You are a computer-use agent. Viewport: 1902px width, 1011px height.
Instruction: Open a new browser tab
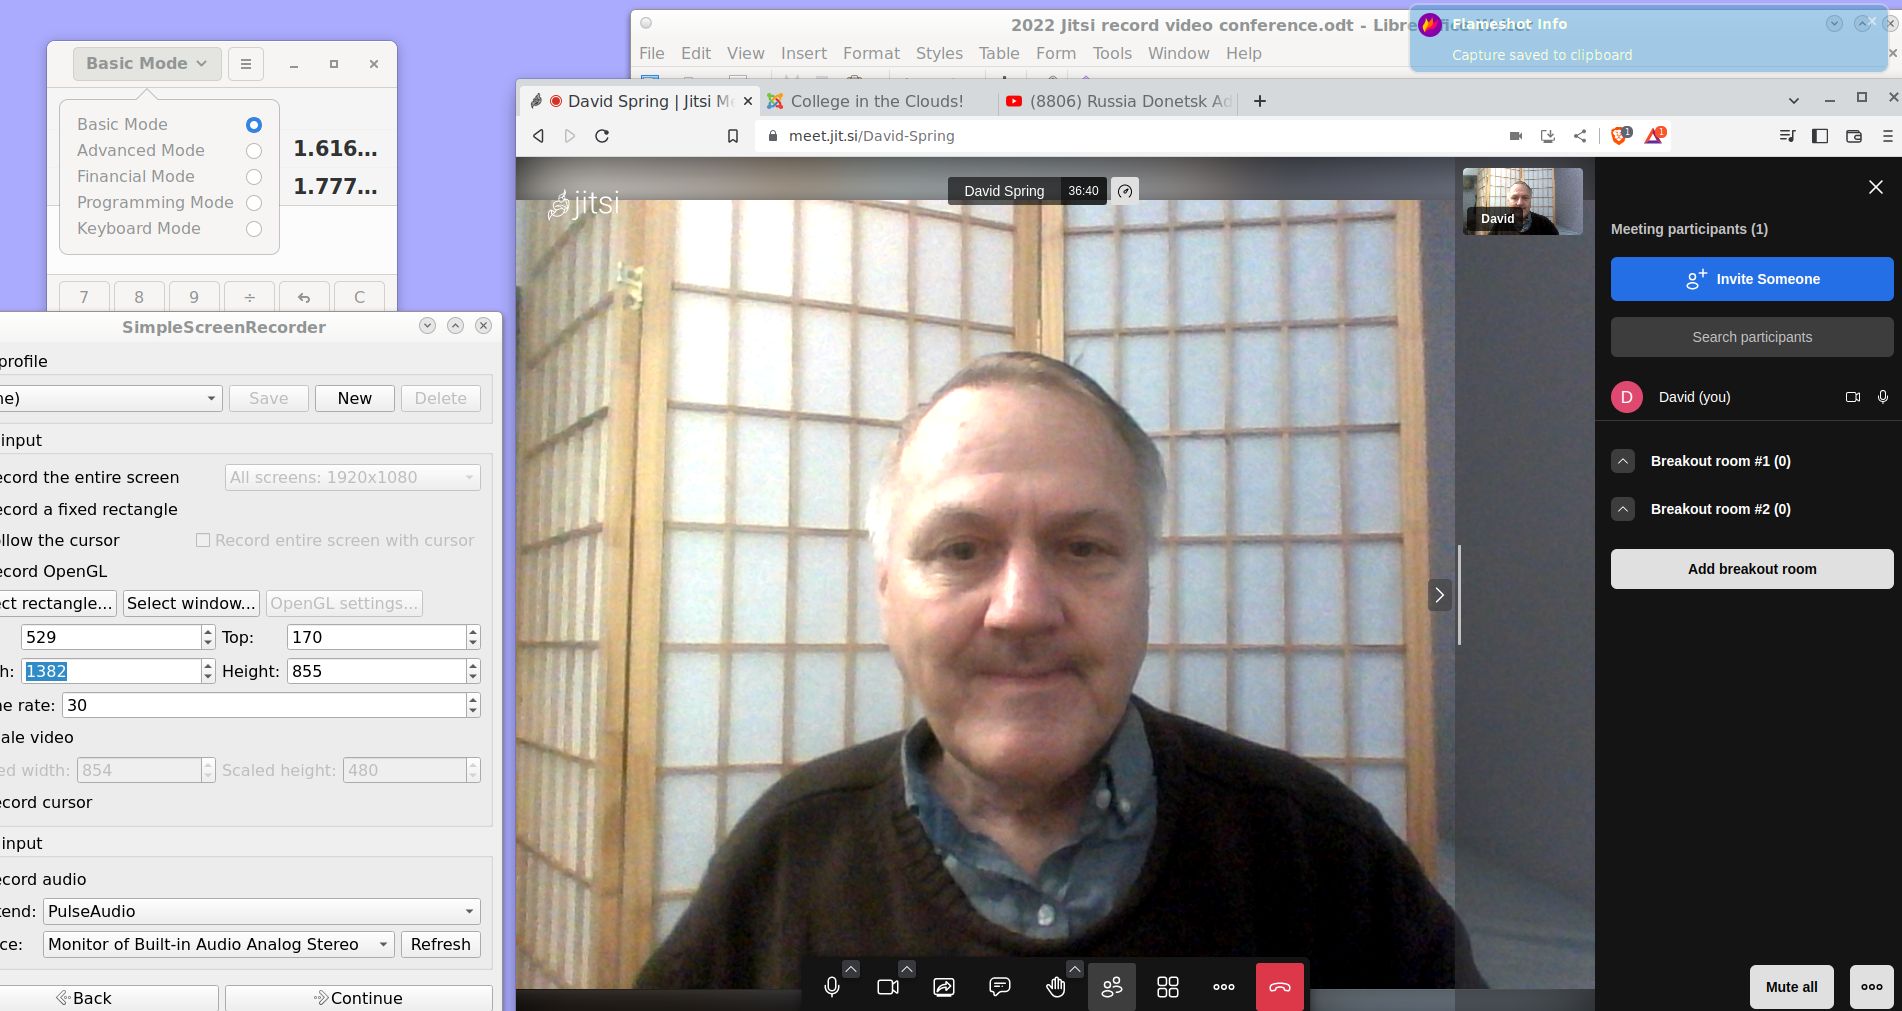tap(1260, 101)
